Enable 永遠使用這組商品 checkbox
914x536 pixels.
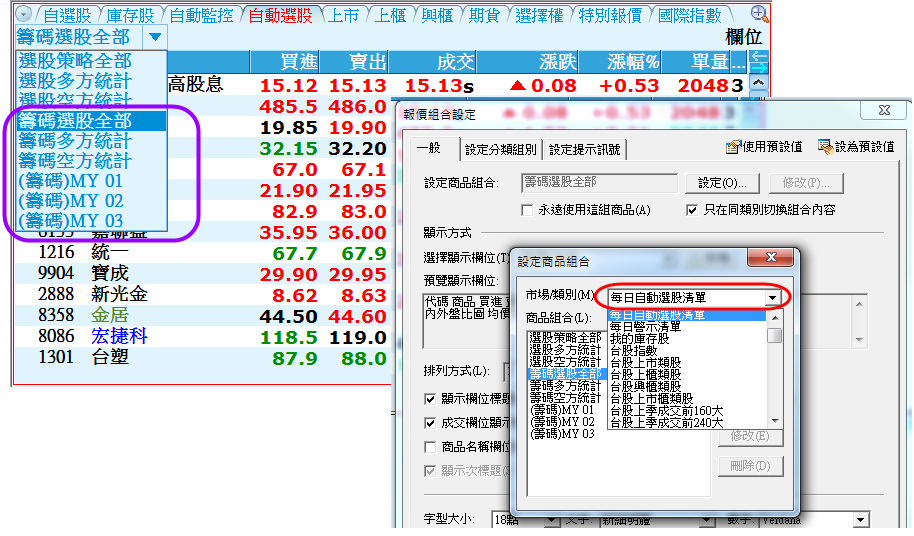coord(528,210)
